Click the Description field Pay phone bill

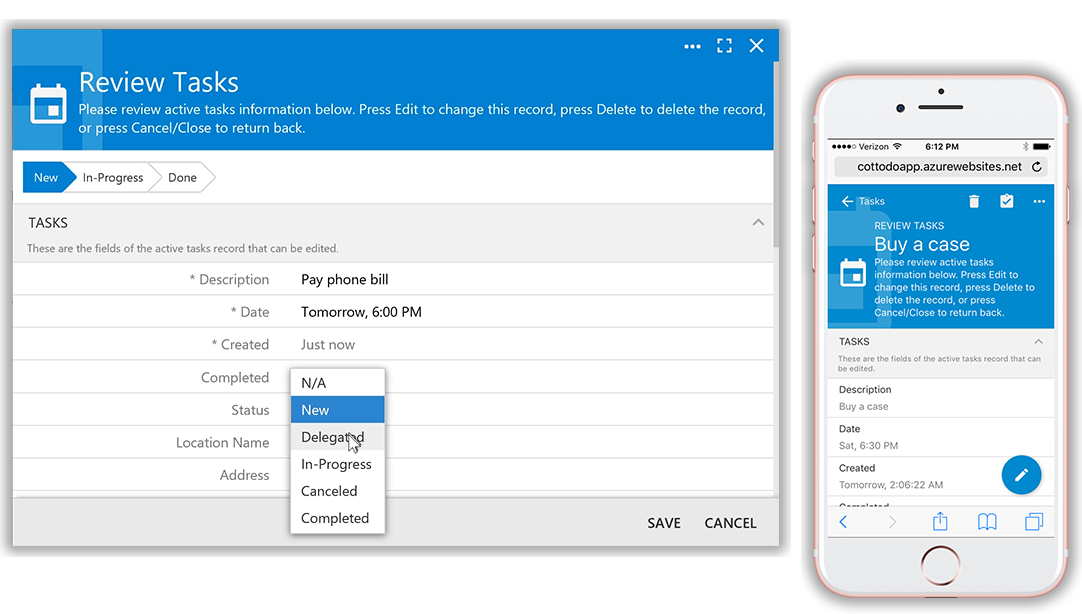345,280
